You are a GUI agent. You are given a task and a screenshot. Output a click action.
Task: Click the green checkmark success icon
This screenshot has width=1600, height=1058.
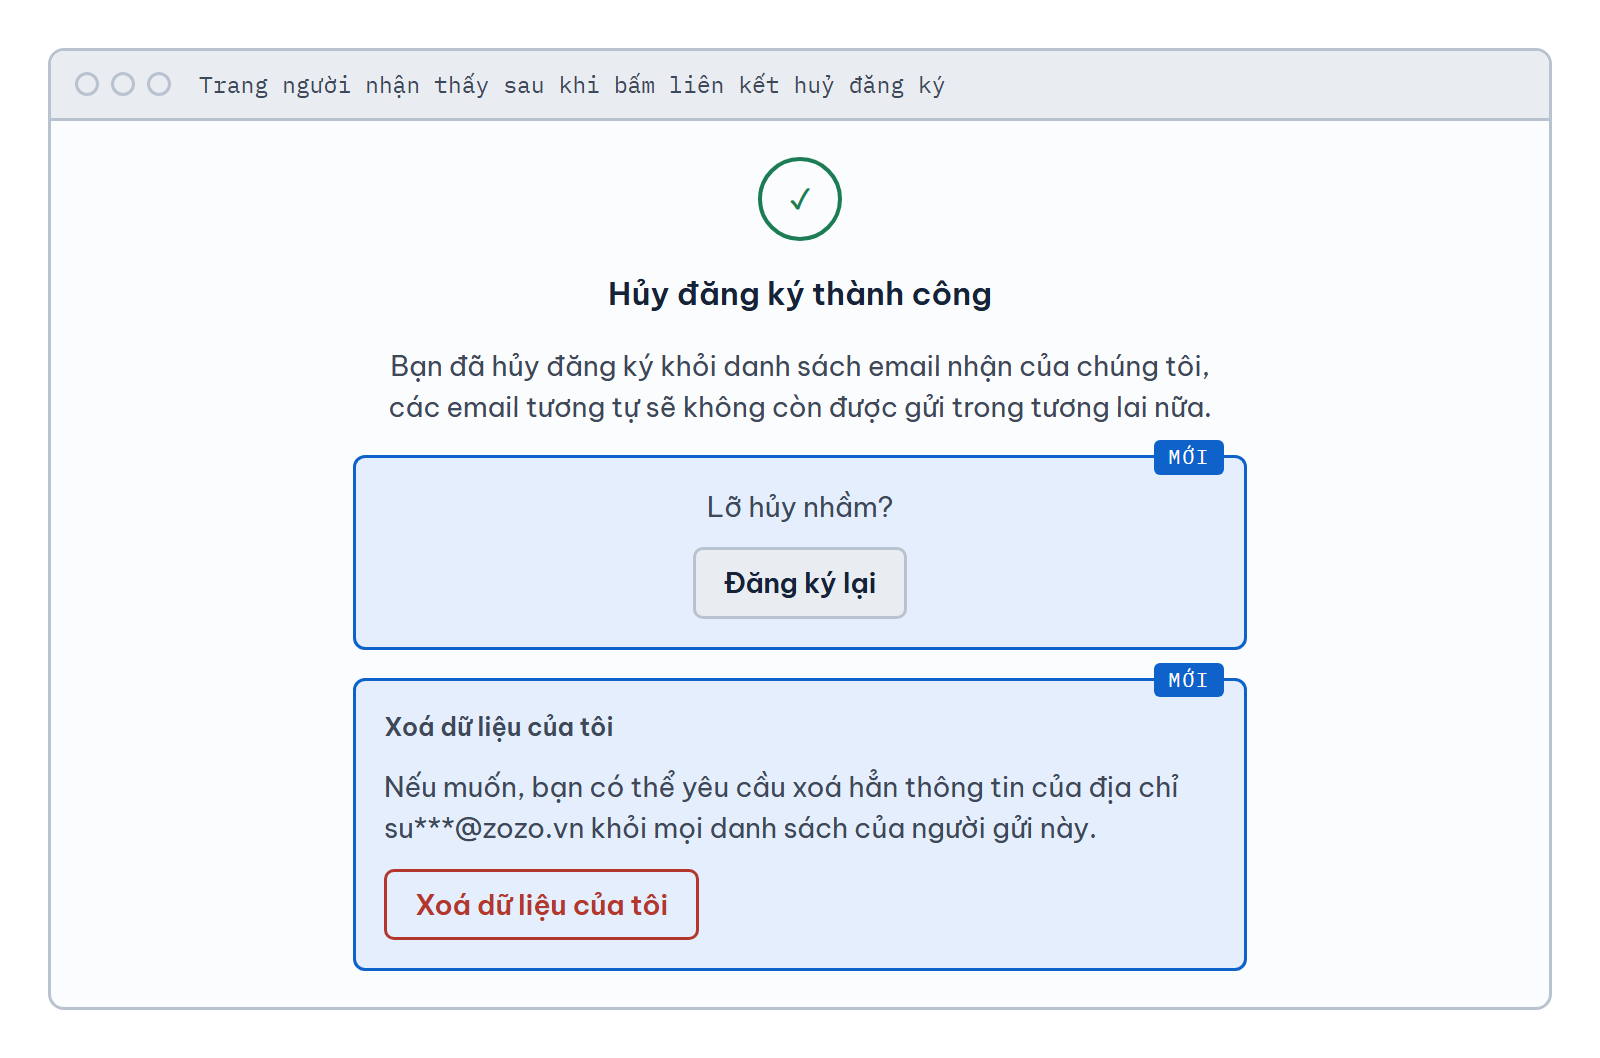(x=800, y=199)
